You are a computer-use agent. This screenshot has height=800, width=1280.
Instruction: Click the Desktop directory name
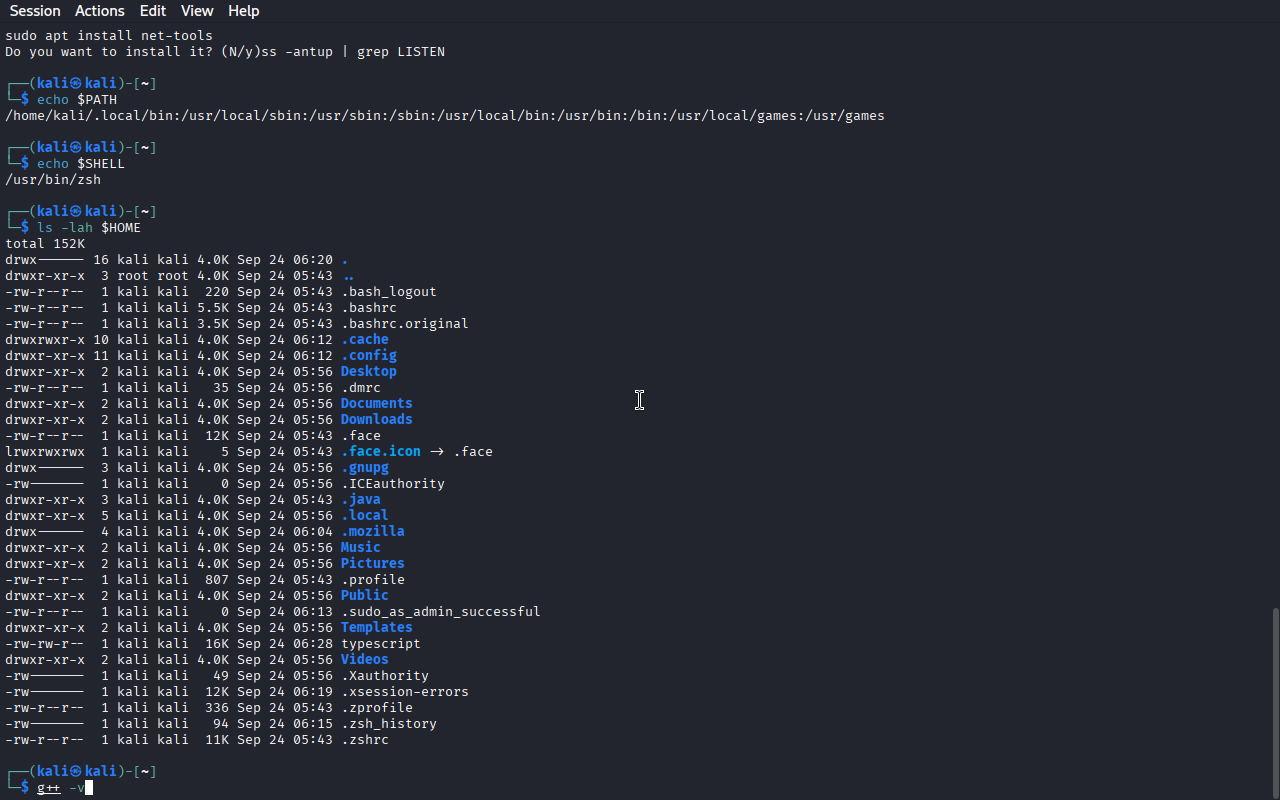coord(368,372)
